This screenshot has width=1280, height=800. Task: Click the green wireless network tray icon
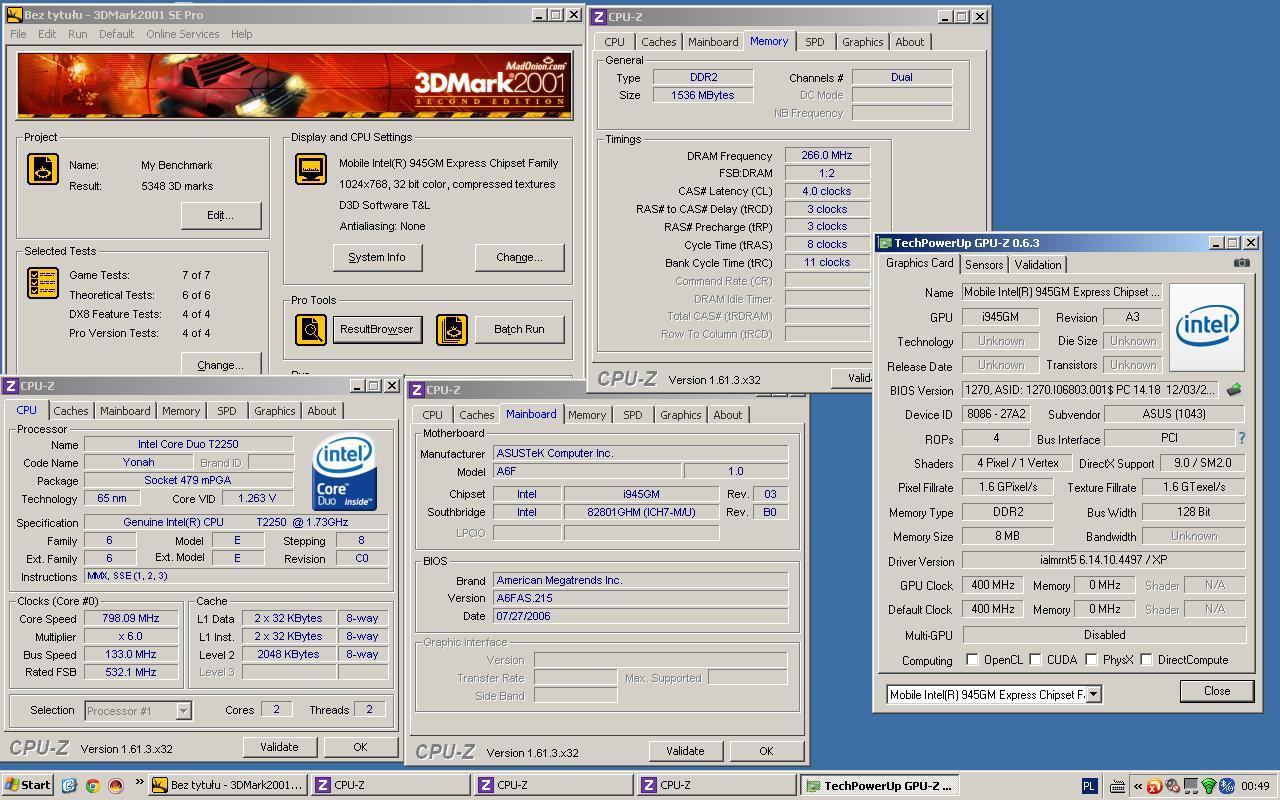coord(1208,786)
